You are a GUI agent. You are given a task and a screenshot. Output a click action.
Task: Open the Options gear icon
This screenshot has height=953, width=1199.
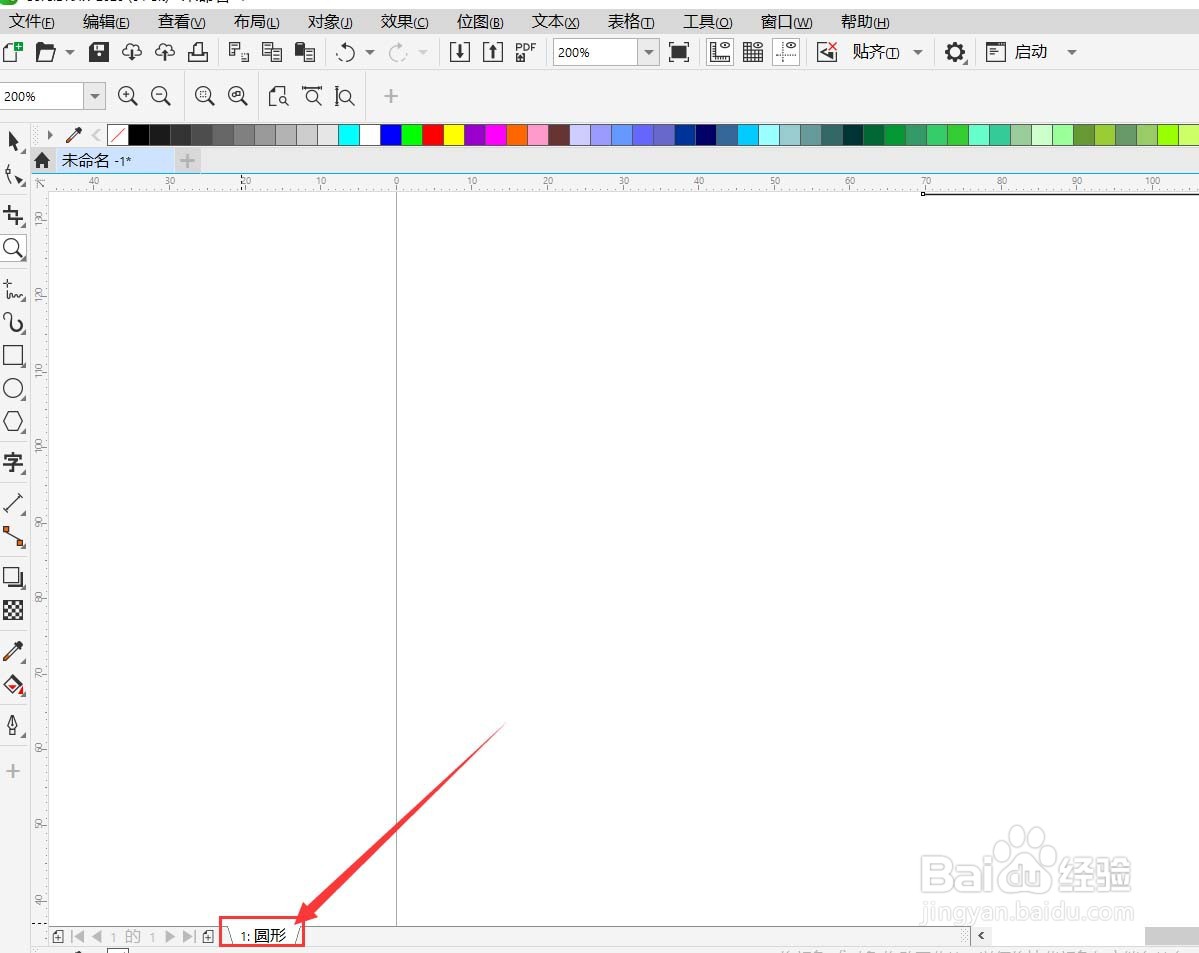pyautogui.click(x=955, y=52)
